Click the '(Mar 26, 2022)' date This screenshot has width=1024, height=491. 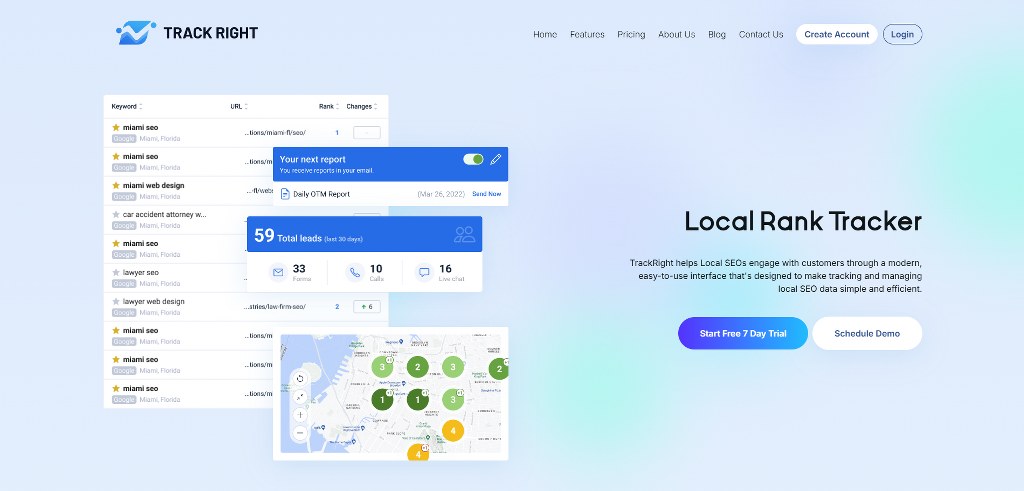(x=440, y=194)
